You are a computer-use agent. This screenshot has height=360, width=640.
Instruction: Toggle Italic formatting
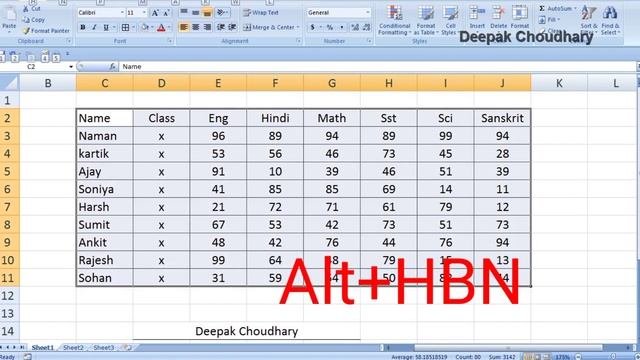94,27
